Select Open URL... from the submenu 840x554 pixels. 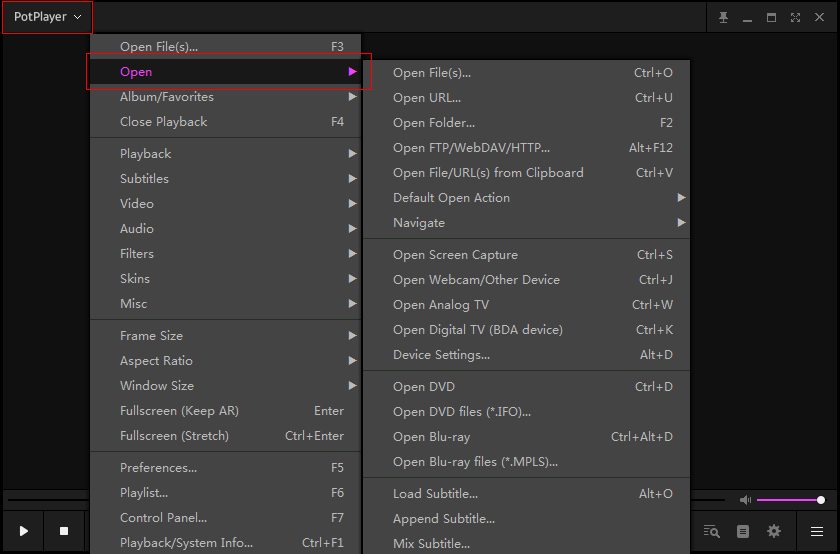pos(427,98)
